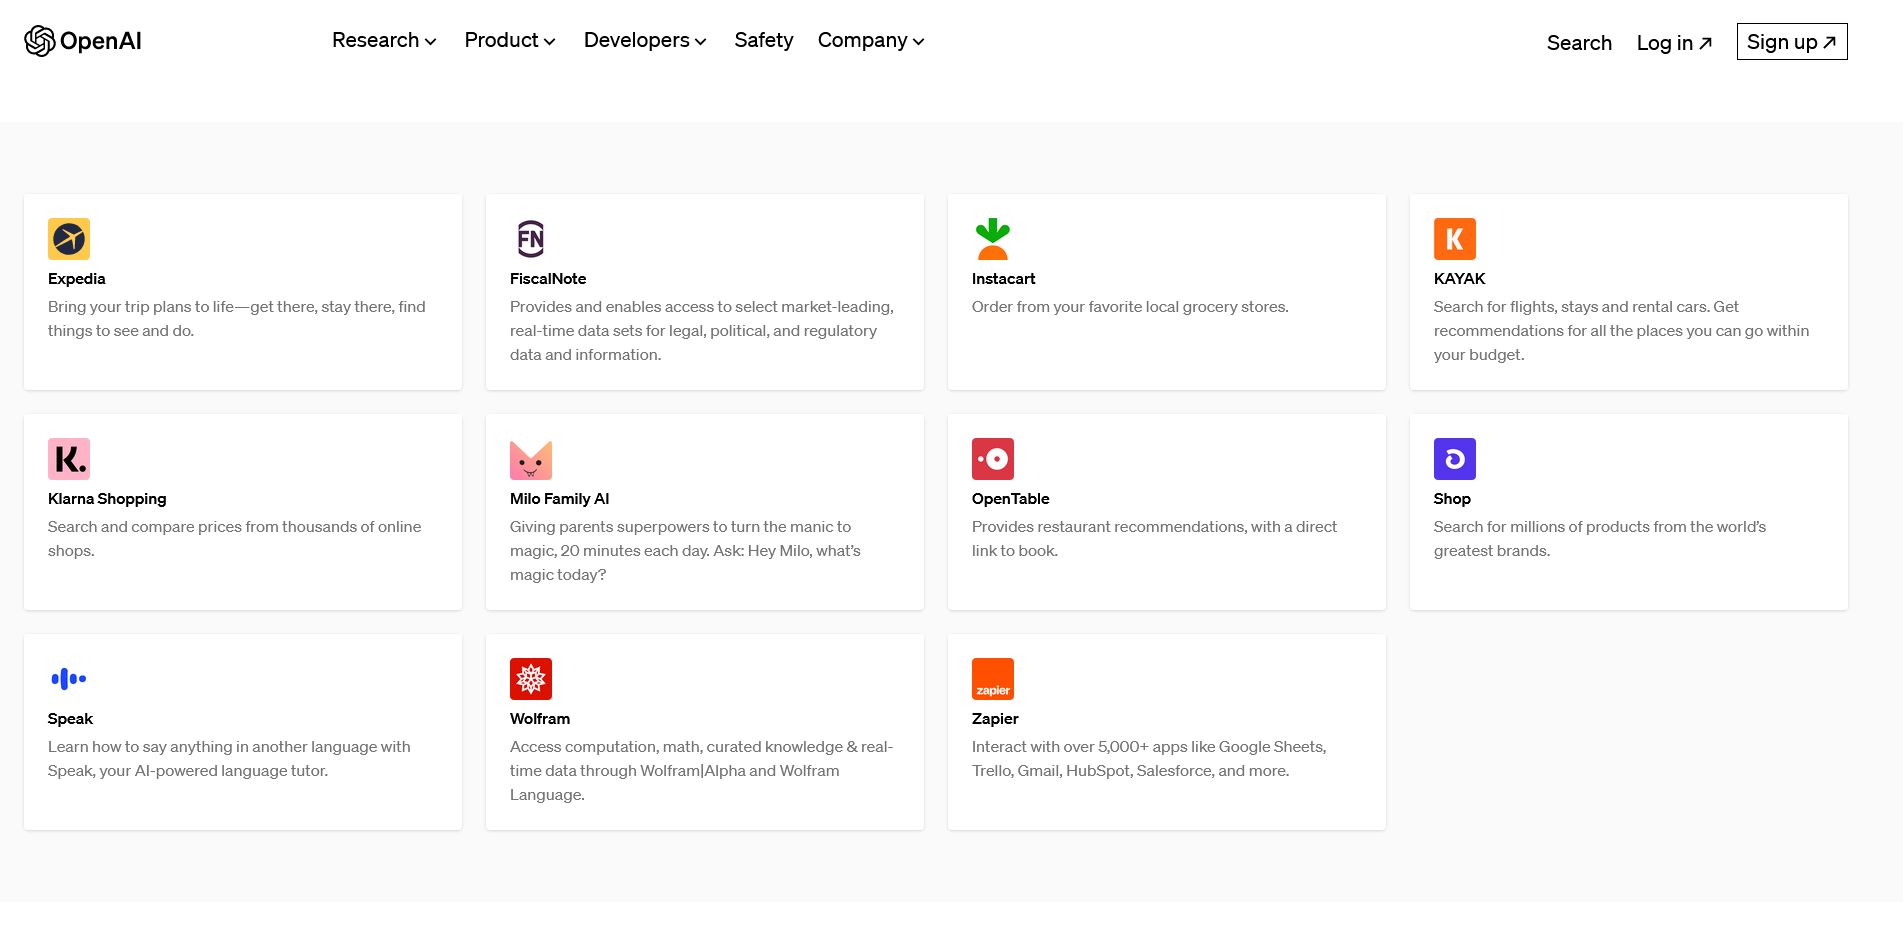
Task: Click the Sign up button
Action: (1792, 42)
